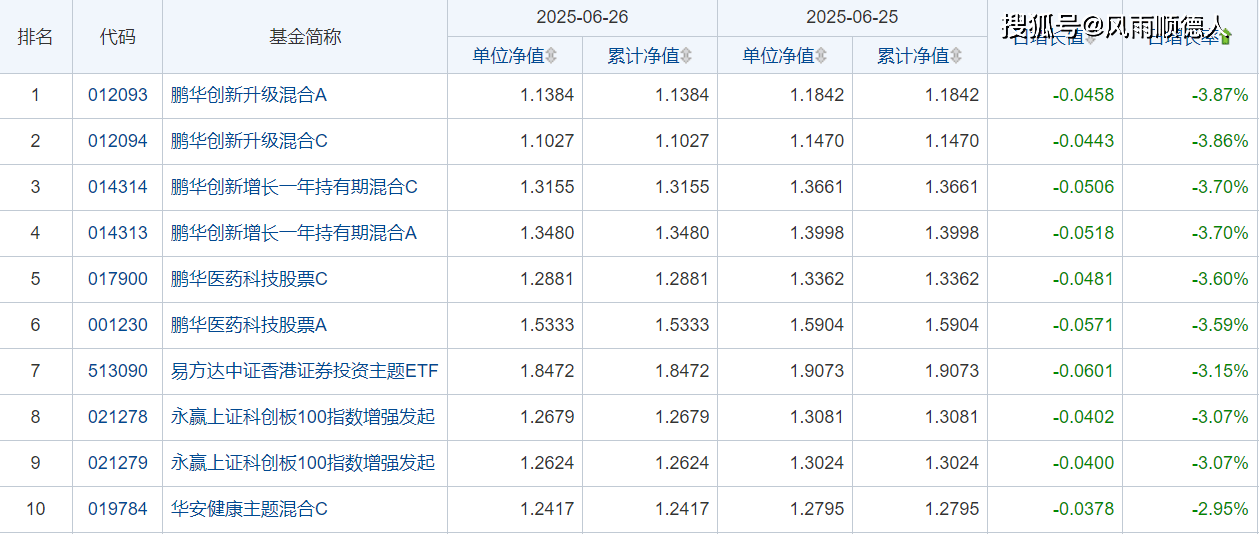1259x534 pixels.
Task: Open fund code 001230 link
Action: (x=118, y=325)
